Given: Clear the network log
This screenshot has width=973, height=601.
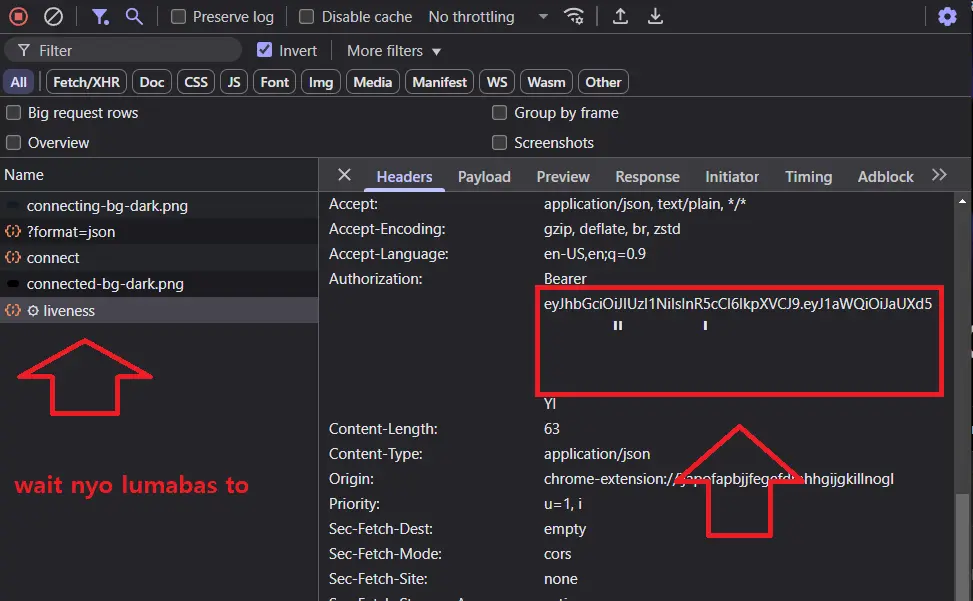Looking at the screenshot, I should (x=53, y=16).
